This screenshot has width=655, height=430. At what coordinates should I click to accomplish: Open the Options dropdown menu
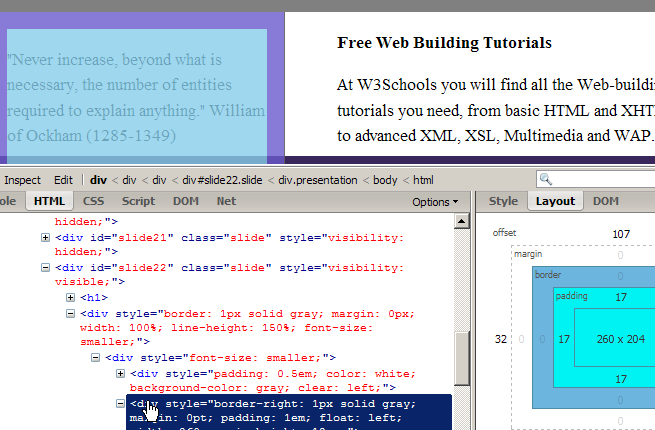click(435, 201)
